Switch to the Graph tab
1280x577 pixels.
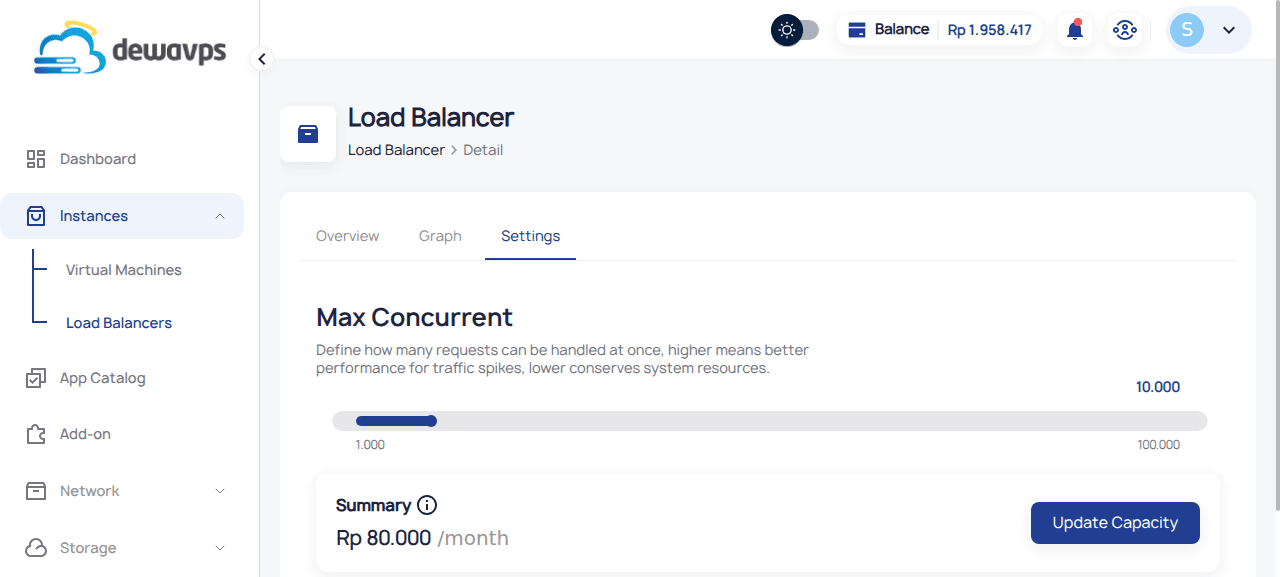coord(440,236)
